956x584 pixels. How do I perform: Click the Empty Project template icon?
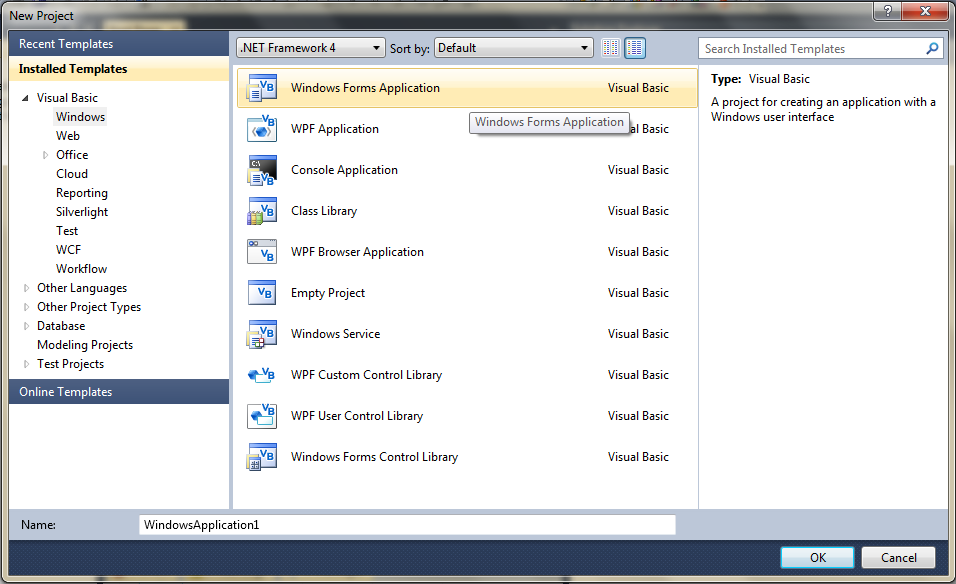pos(262,293)
